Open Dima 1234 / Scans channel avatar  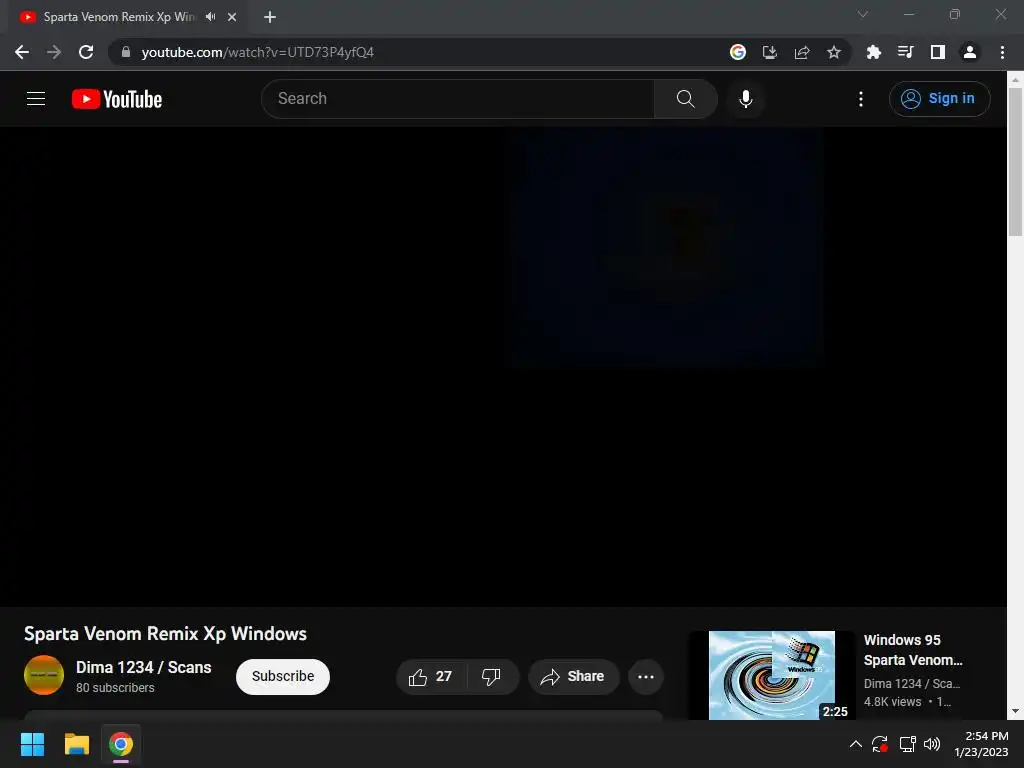pyautogui.click(x=44, y=675)
